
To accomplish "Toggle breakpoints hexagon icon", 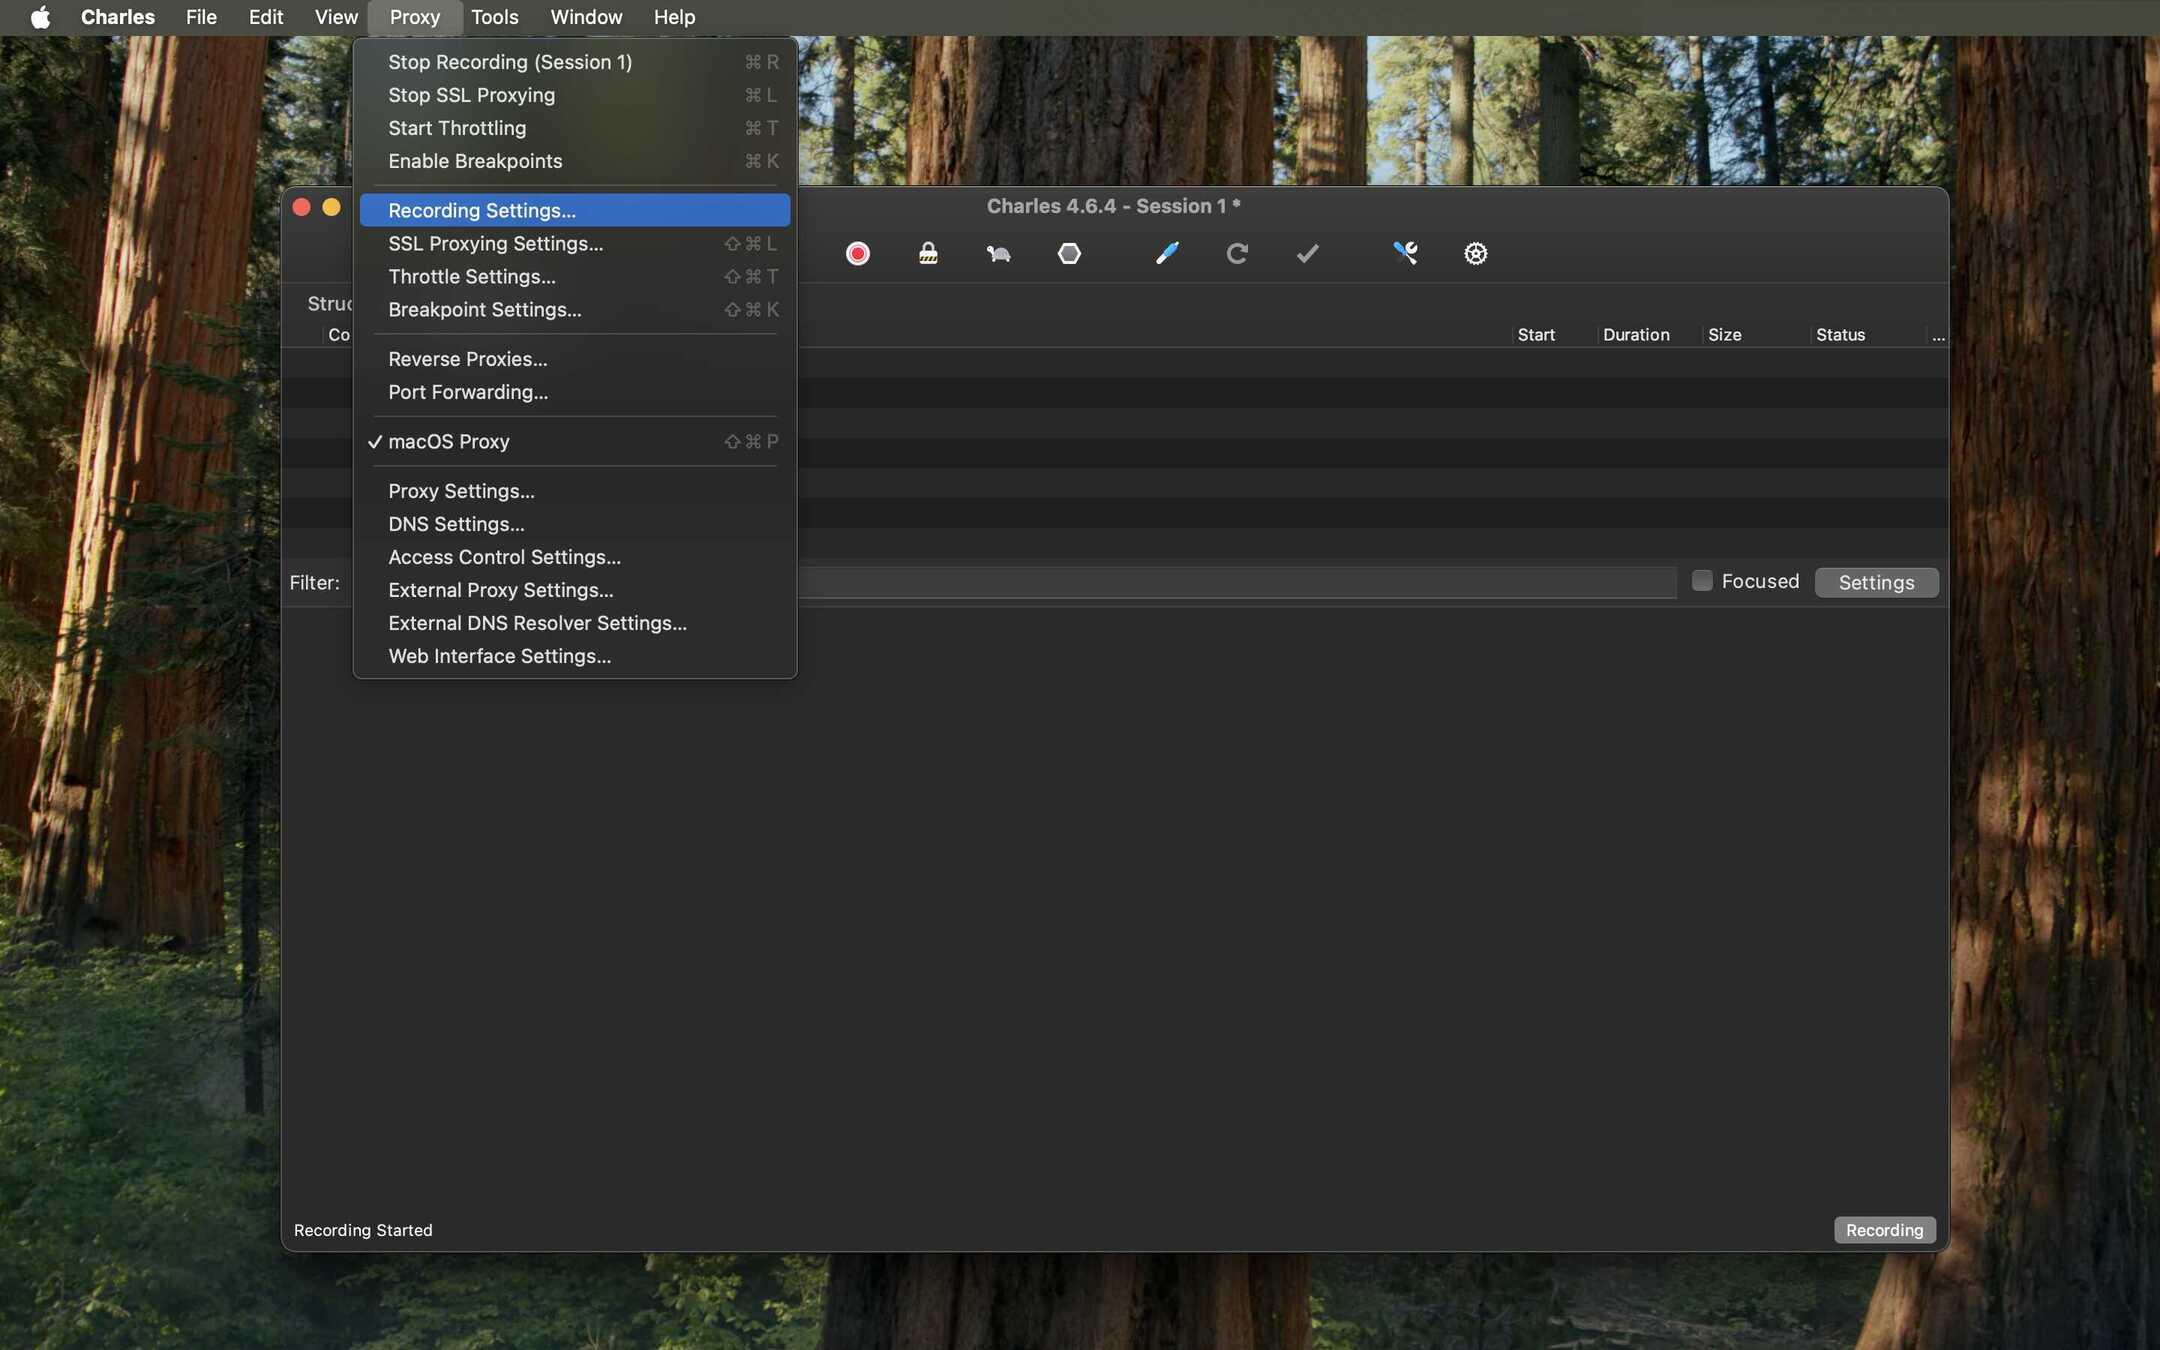I will pos(1069,254).
